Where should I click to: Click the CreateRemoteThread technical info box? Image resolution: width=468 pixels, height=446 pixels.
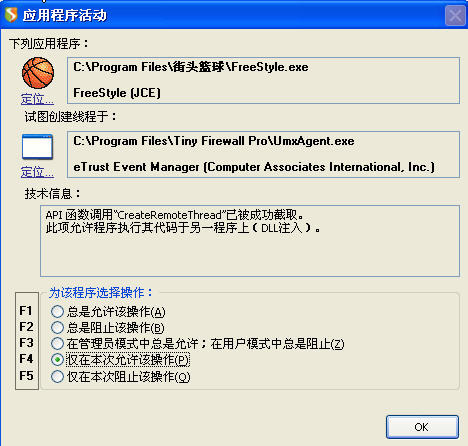pyautogui.click(x=250, y=241)
